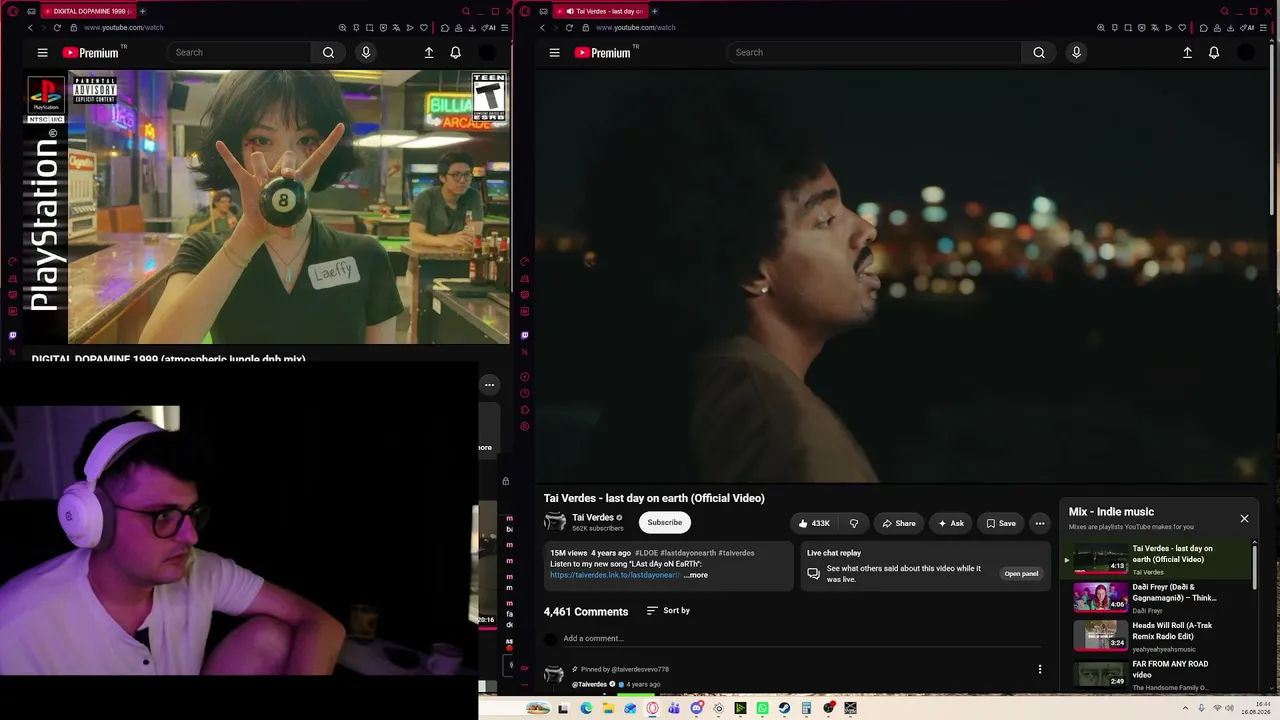Focus the YouTube search box in right window
Screen dimensions: 1280x720
875,52
